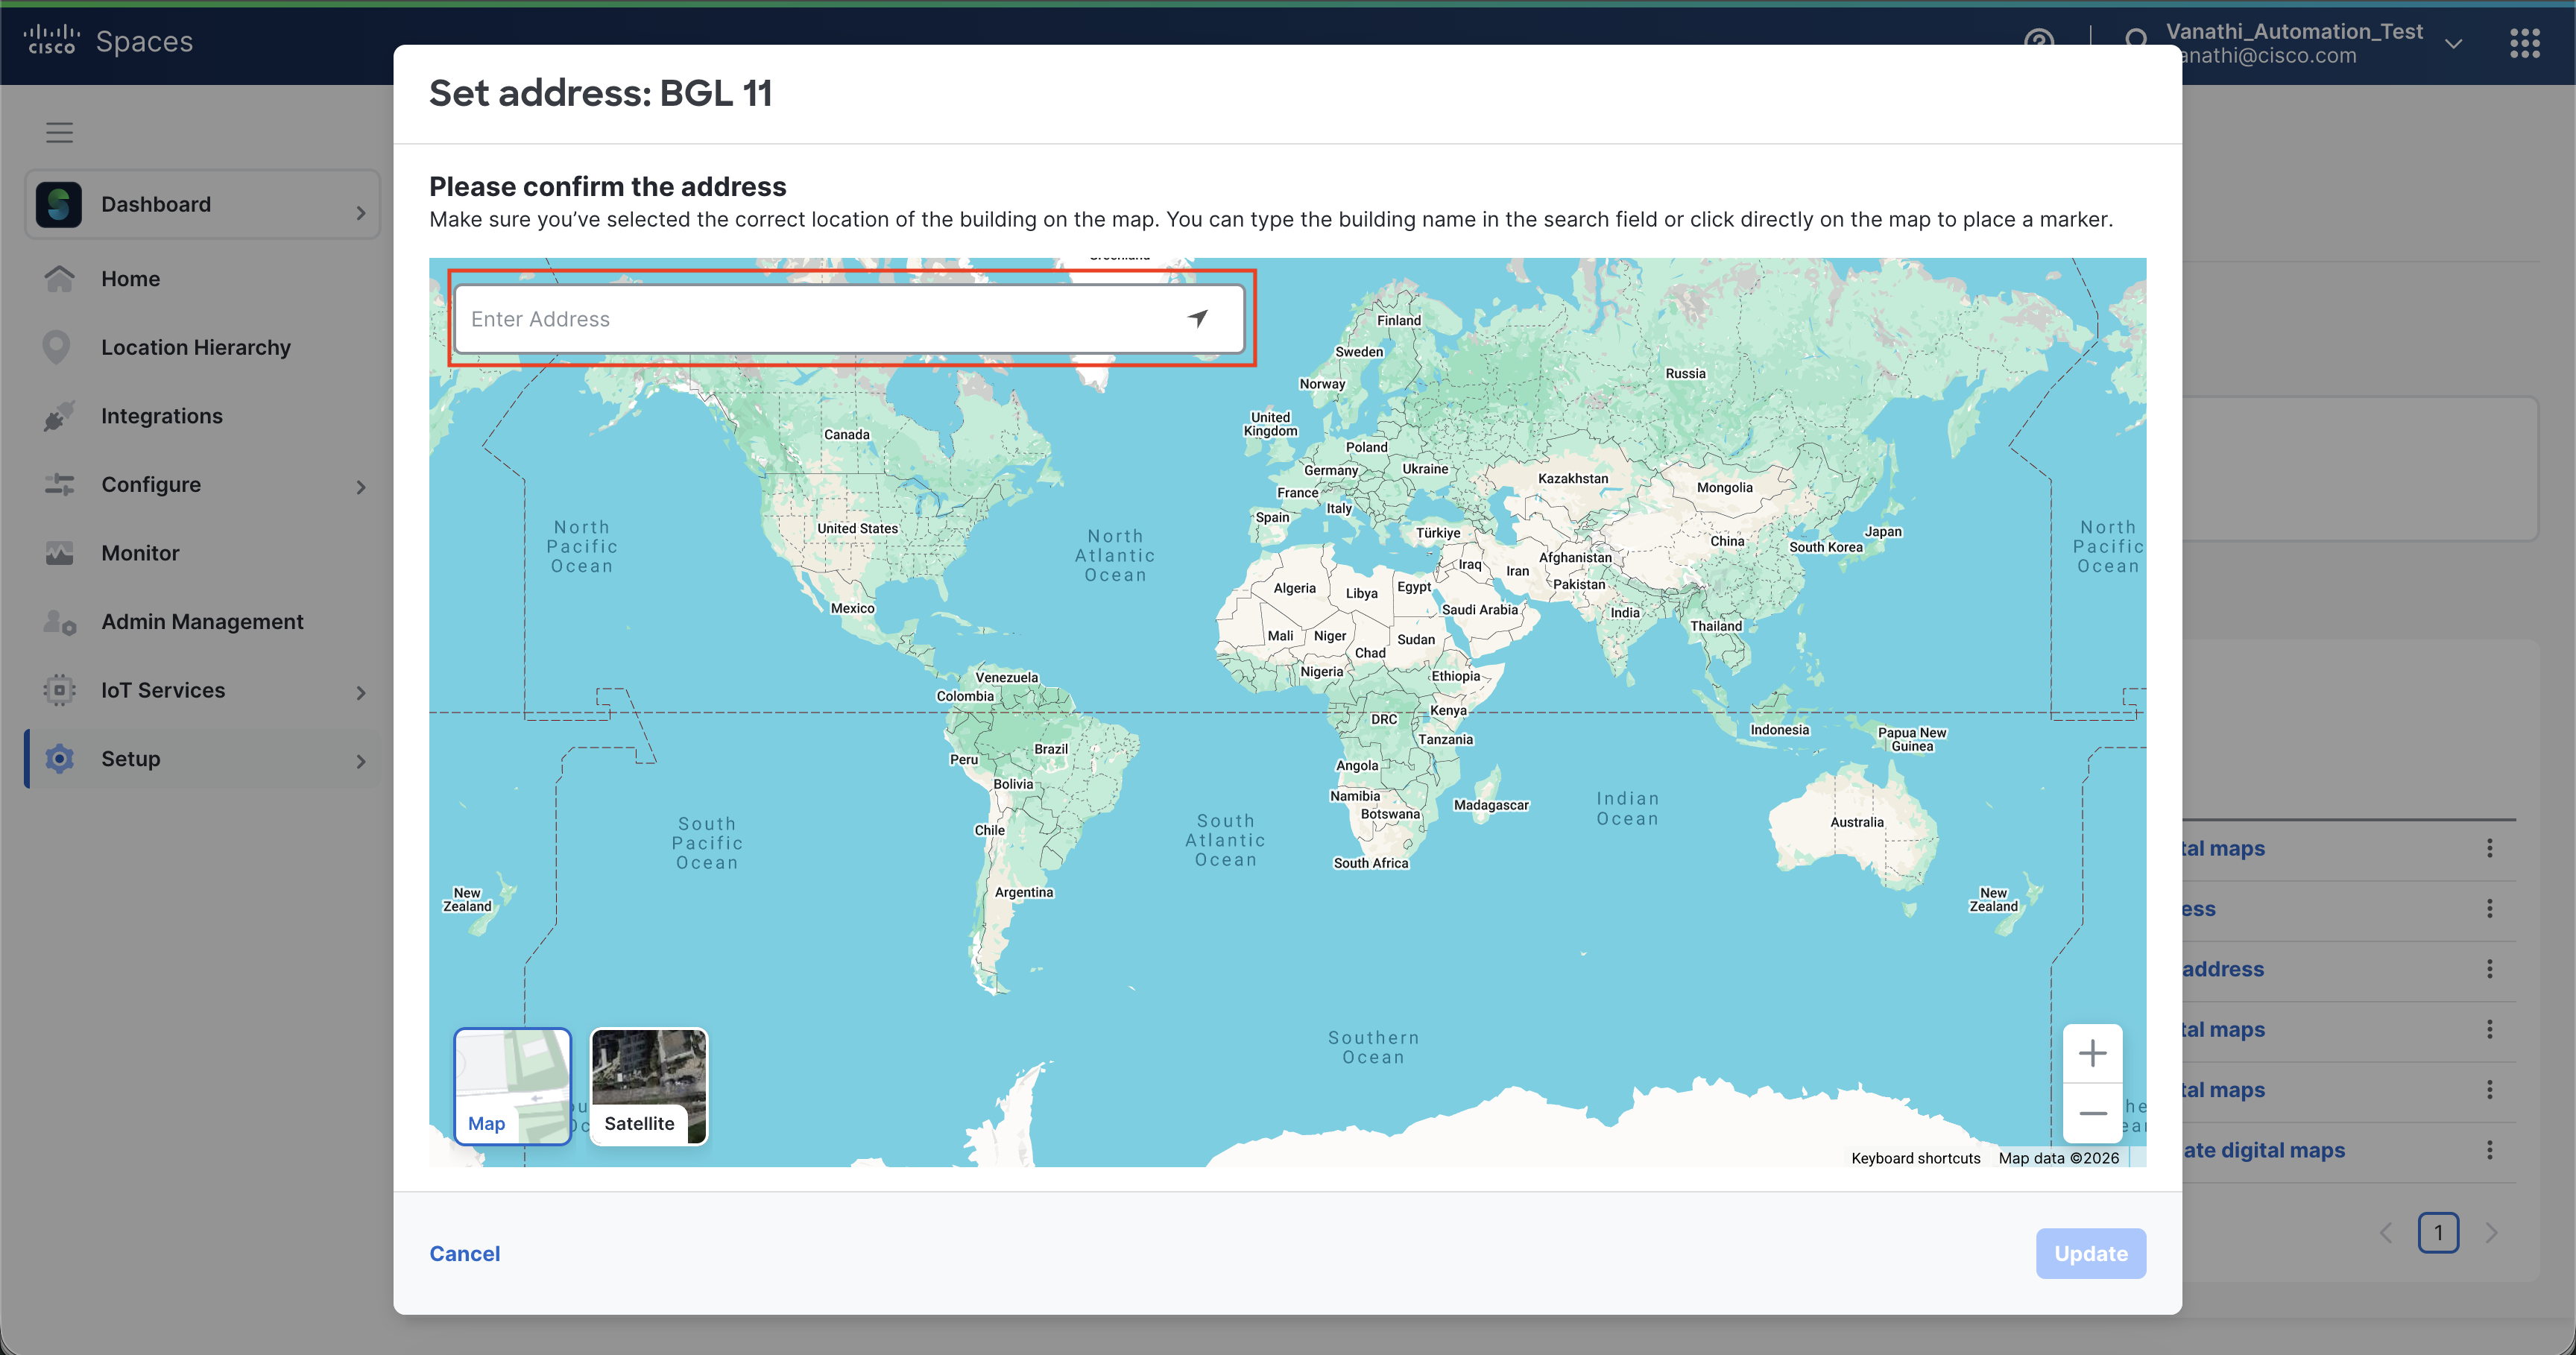This screenshot has width=2576, height=1355.
Task: Expand the Configure submenu arrow
Action: pyautogui.click(x=361, y=487)
